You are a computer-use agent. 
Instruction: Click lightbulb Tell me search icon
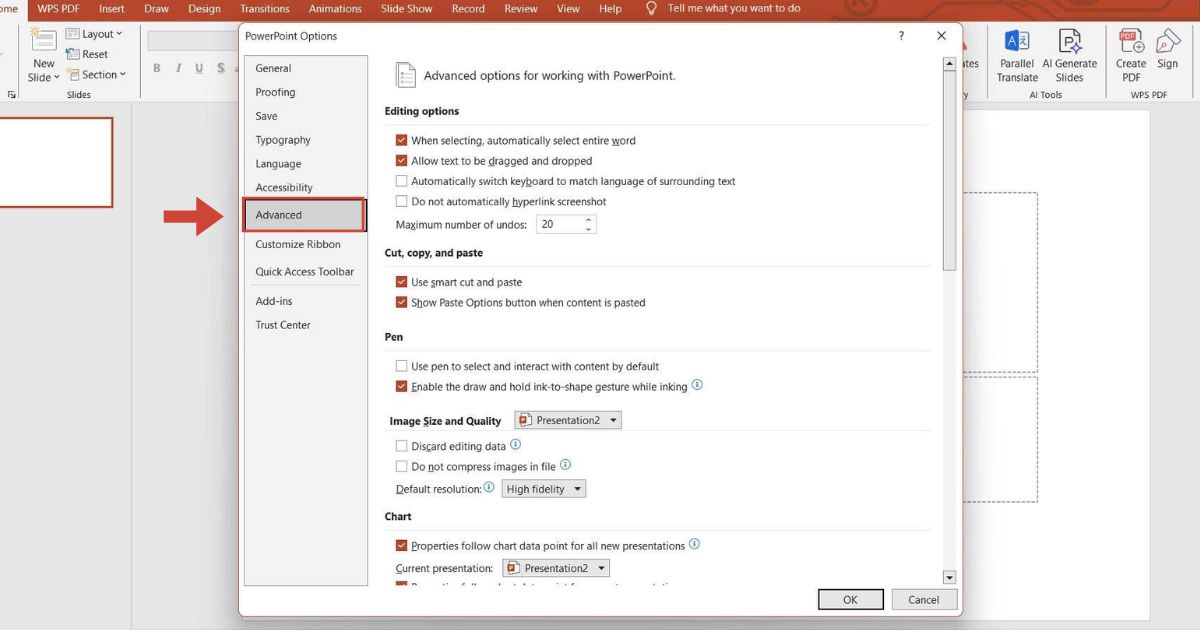(652, 8)
